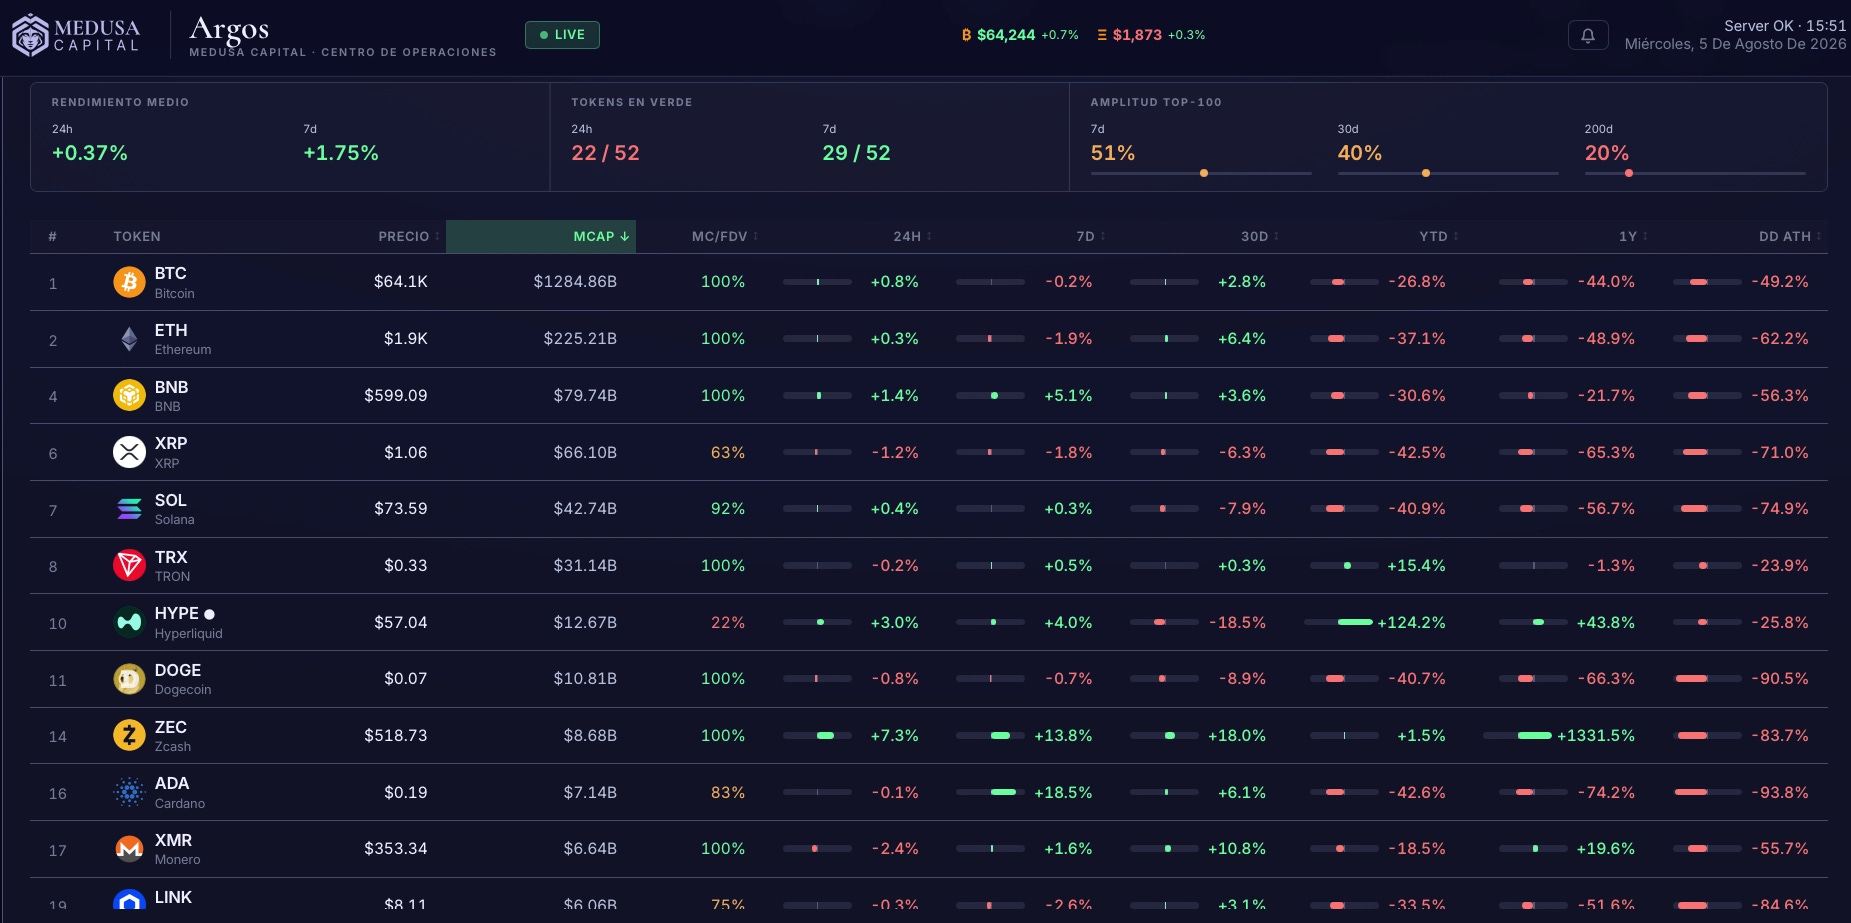Click the Medusa Capital logo
Viewport: 1851px width, 923px height.
pos(76,35)
